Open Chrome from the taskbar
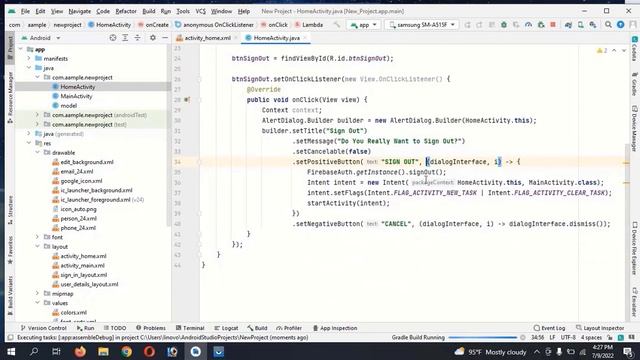The image size is (640, 360). pos(126,351)
